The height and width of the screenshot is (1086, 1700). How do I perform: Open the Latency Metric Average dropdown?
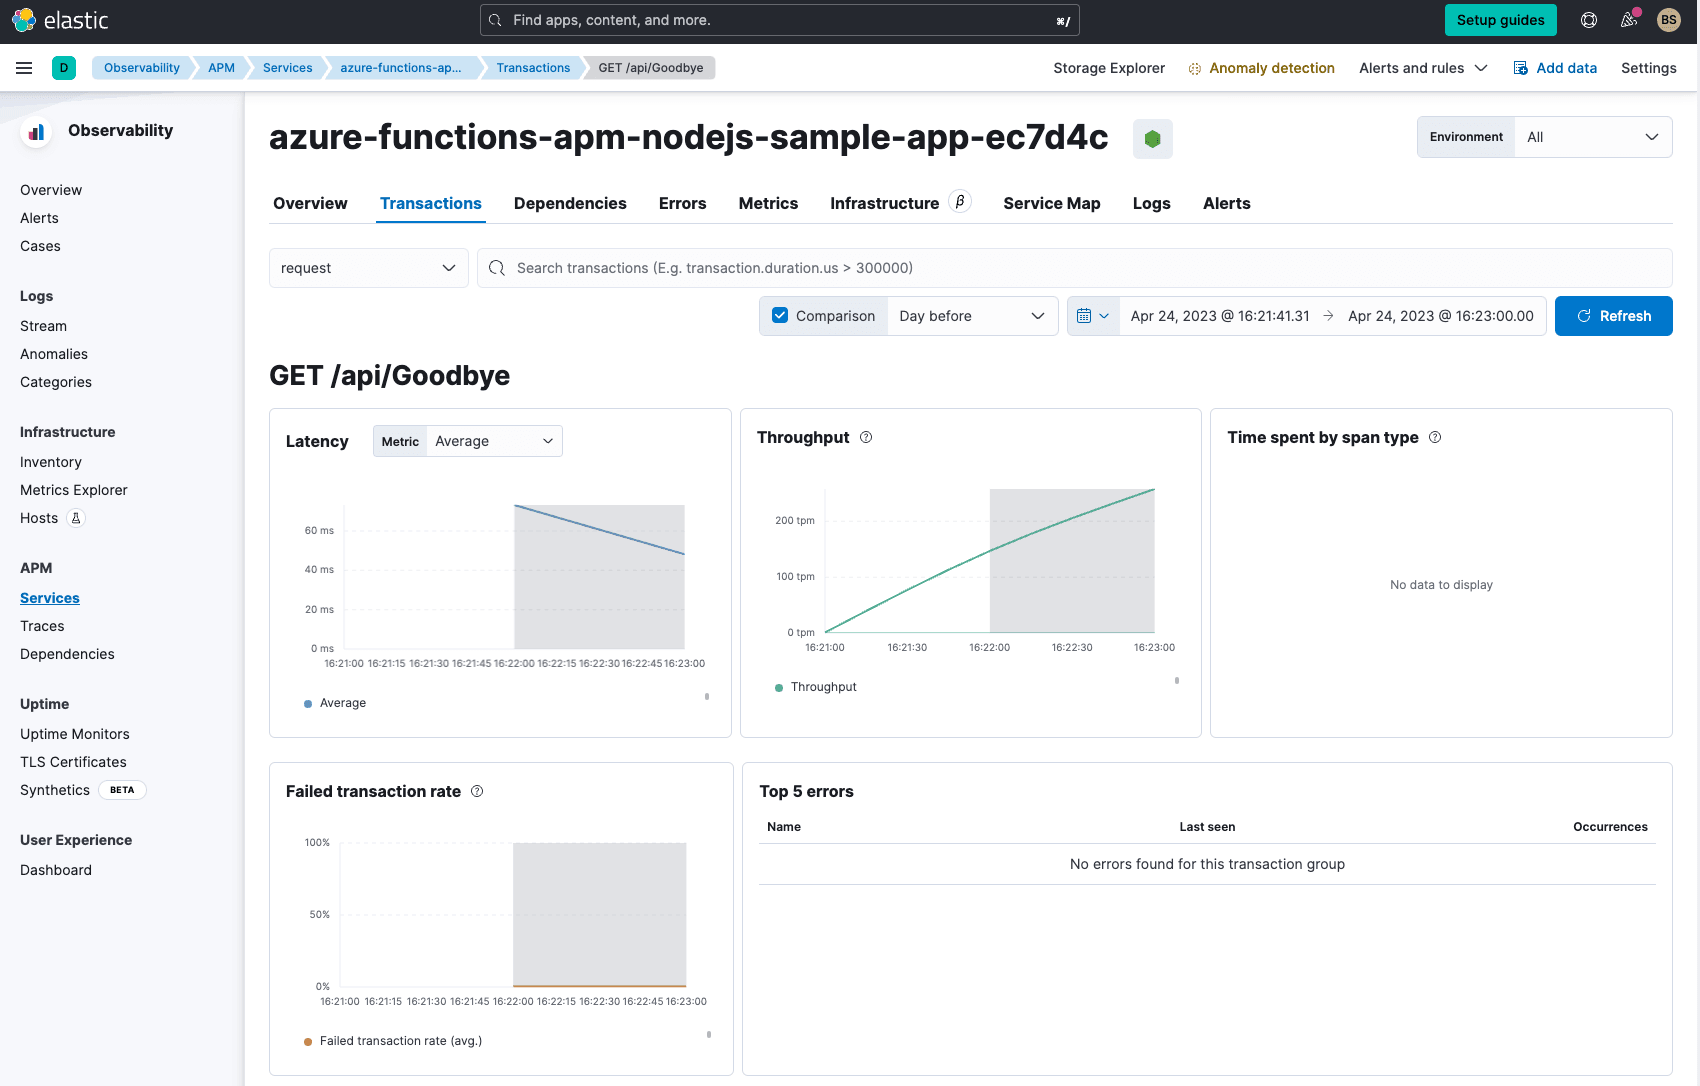coord(494,441)
